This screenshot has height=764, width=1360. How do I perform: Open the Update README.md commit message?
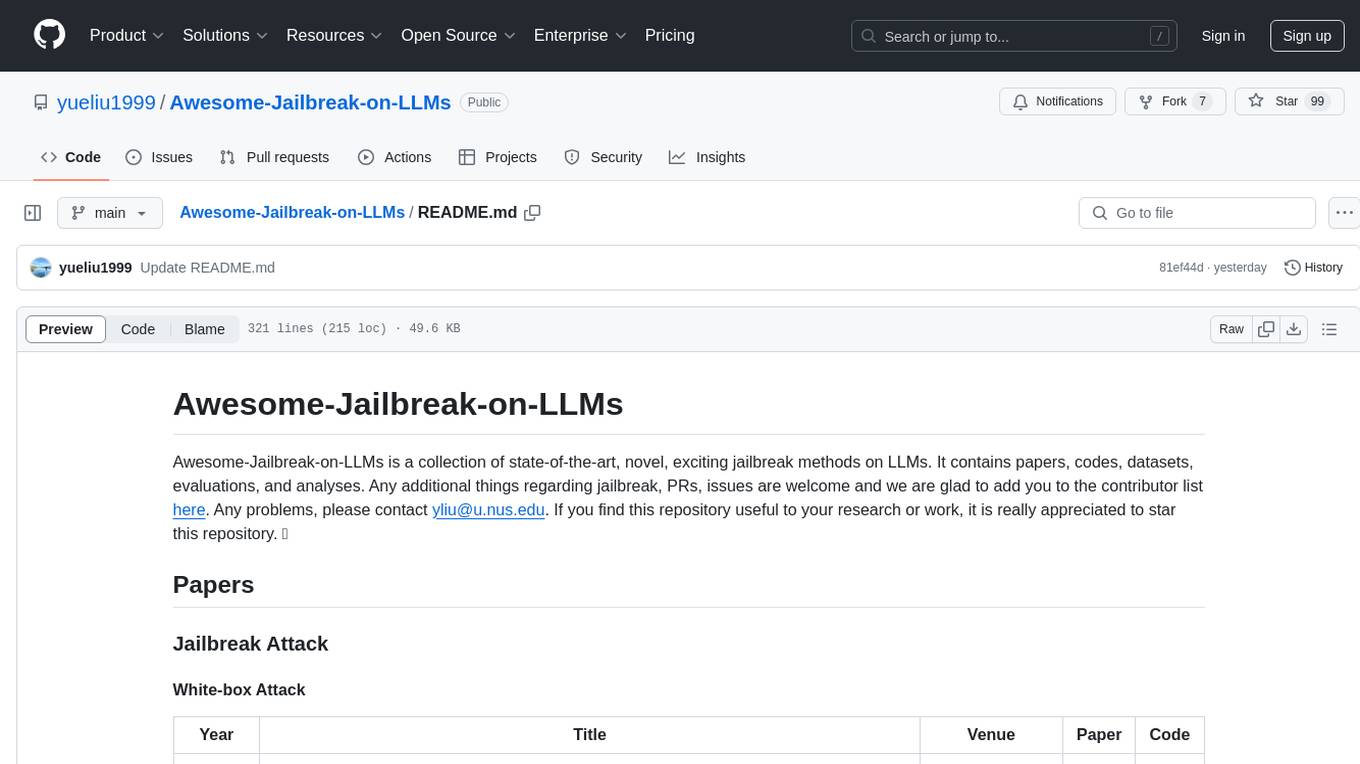(207, 267)
